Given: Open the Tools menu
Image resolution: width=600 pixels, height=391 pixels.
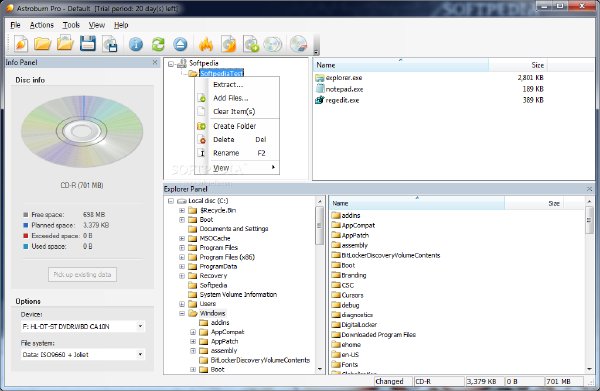Looking at the screenshot, I should [71, 25].
